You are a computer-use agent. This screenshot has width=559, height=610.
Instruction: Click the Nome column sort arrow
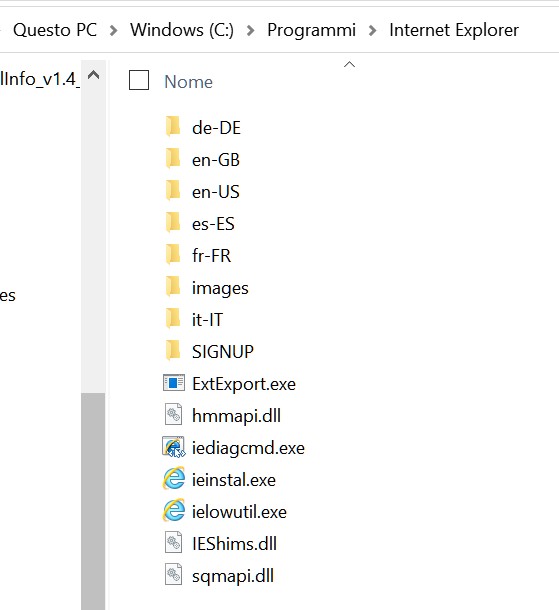(x=349, y=65)
